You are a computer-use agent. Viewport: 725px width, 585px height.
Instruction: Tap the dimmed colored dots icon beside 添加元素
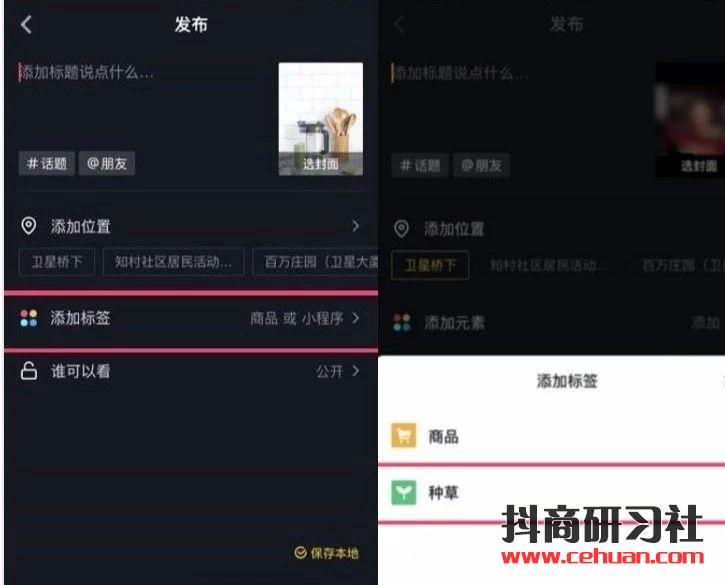[401, 322]
